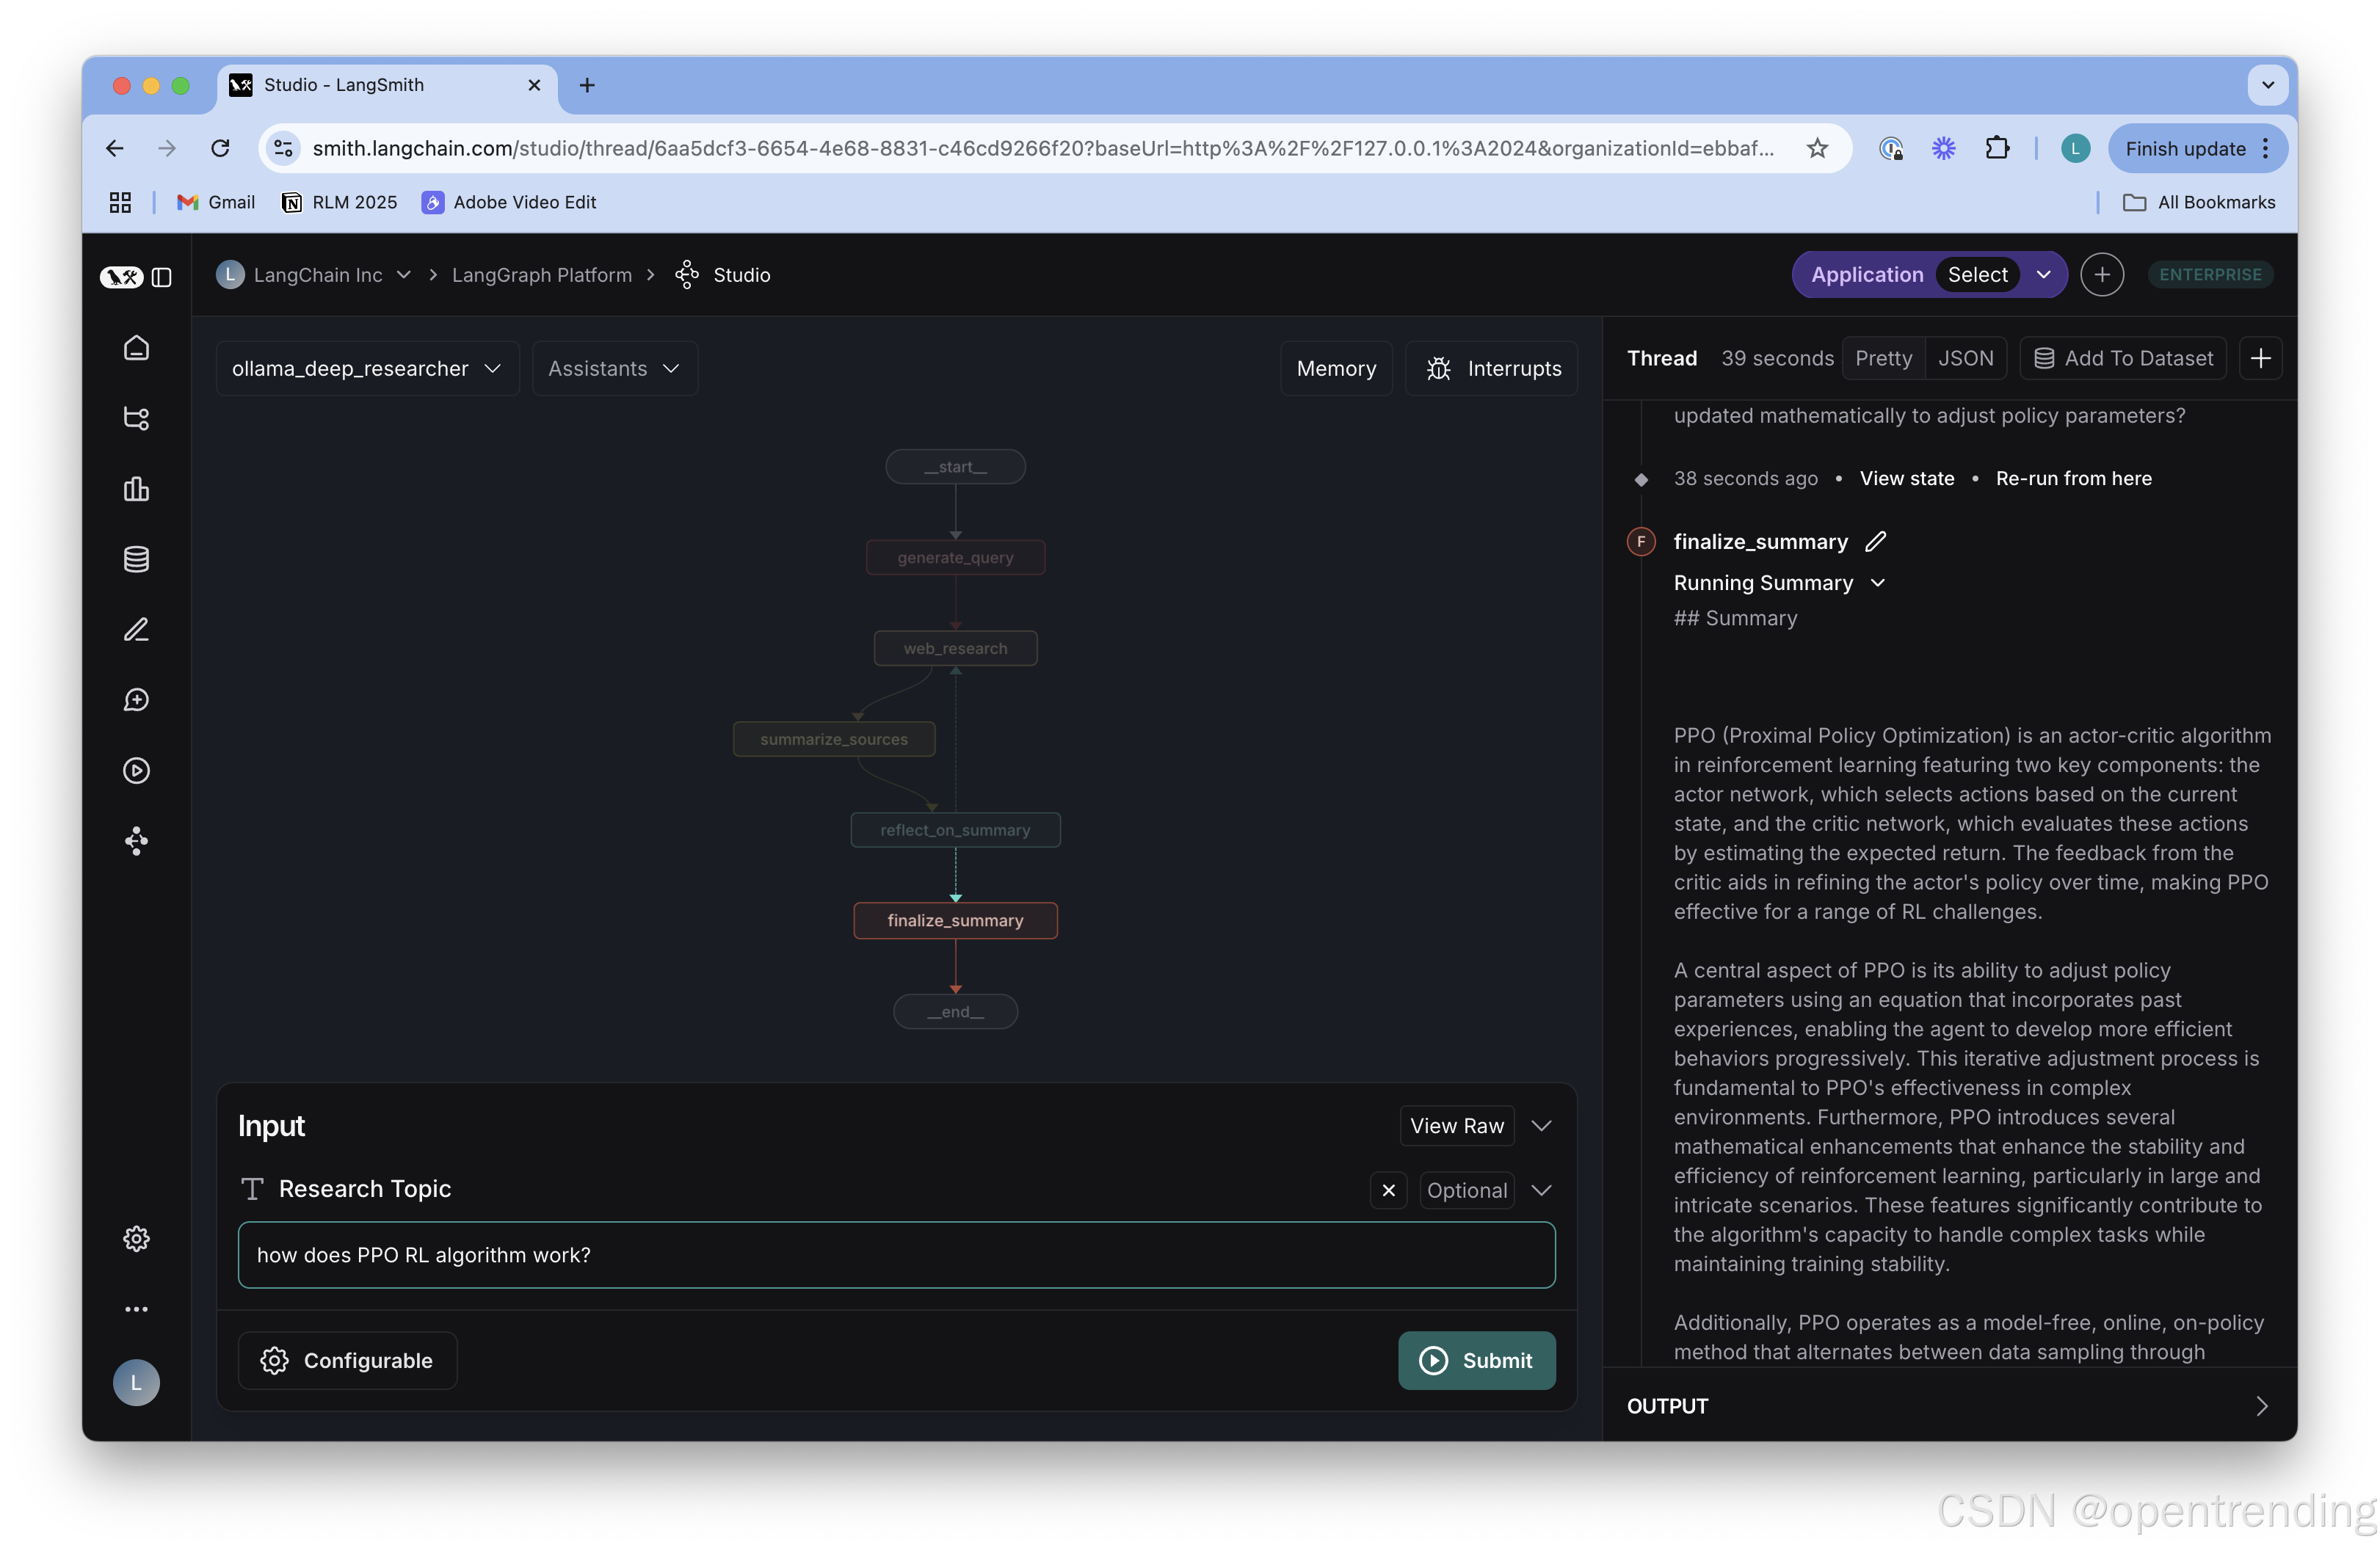Collapse the Running Summary section
The image size is (2380, 1550).
pos(1877,583)
